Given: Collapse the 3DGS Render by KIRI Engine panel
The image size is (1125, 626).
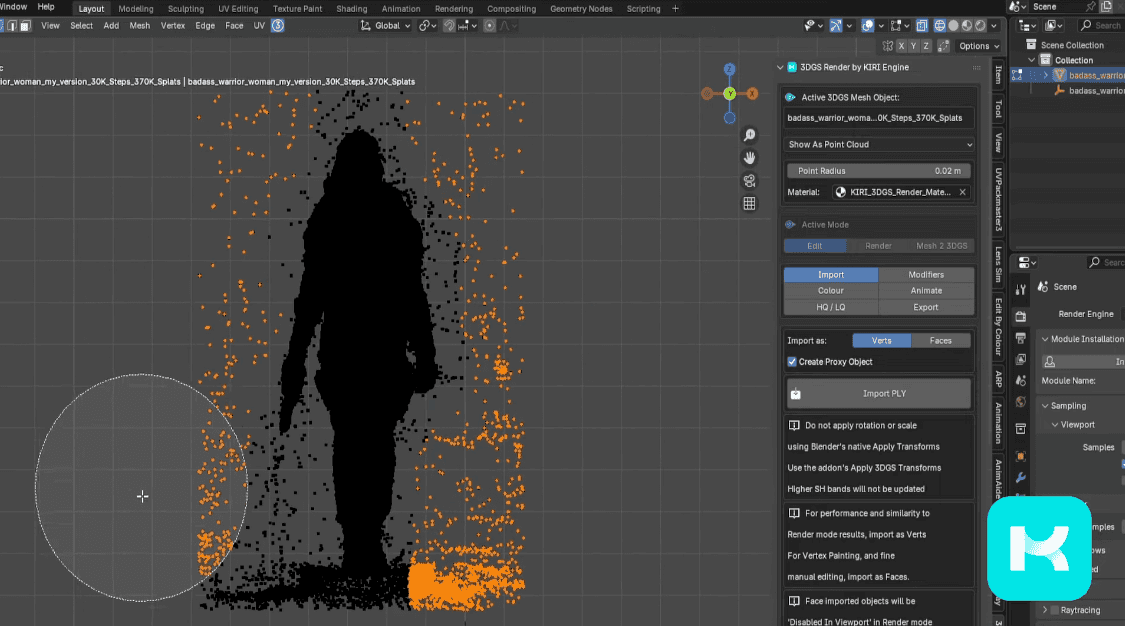Looking at the screenshot, I should tap(782, 67).
